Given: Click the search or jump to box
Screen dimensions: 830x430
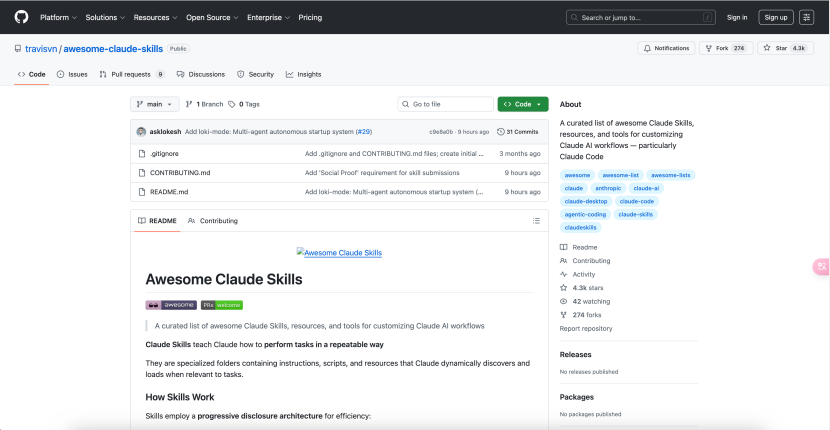Looking at the screenshot, I should 641,17.
